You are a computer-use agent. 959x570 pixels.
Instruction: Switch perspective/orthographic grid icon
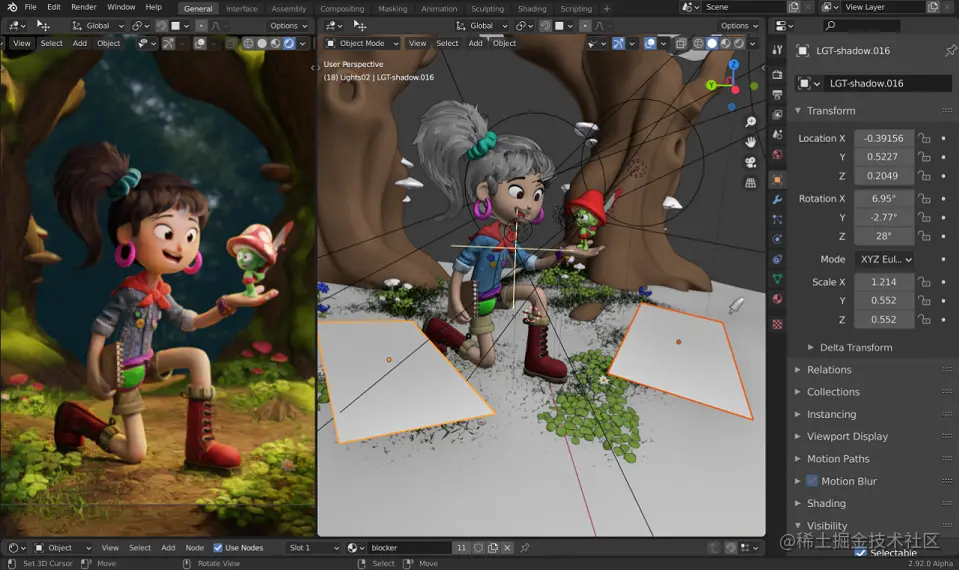point(750,183)
